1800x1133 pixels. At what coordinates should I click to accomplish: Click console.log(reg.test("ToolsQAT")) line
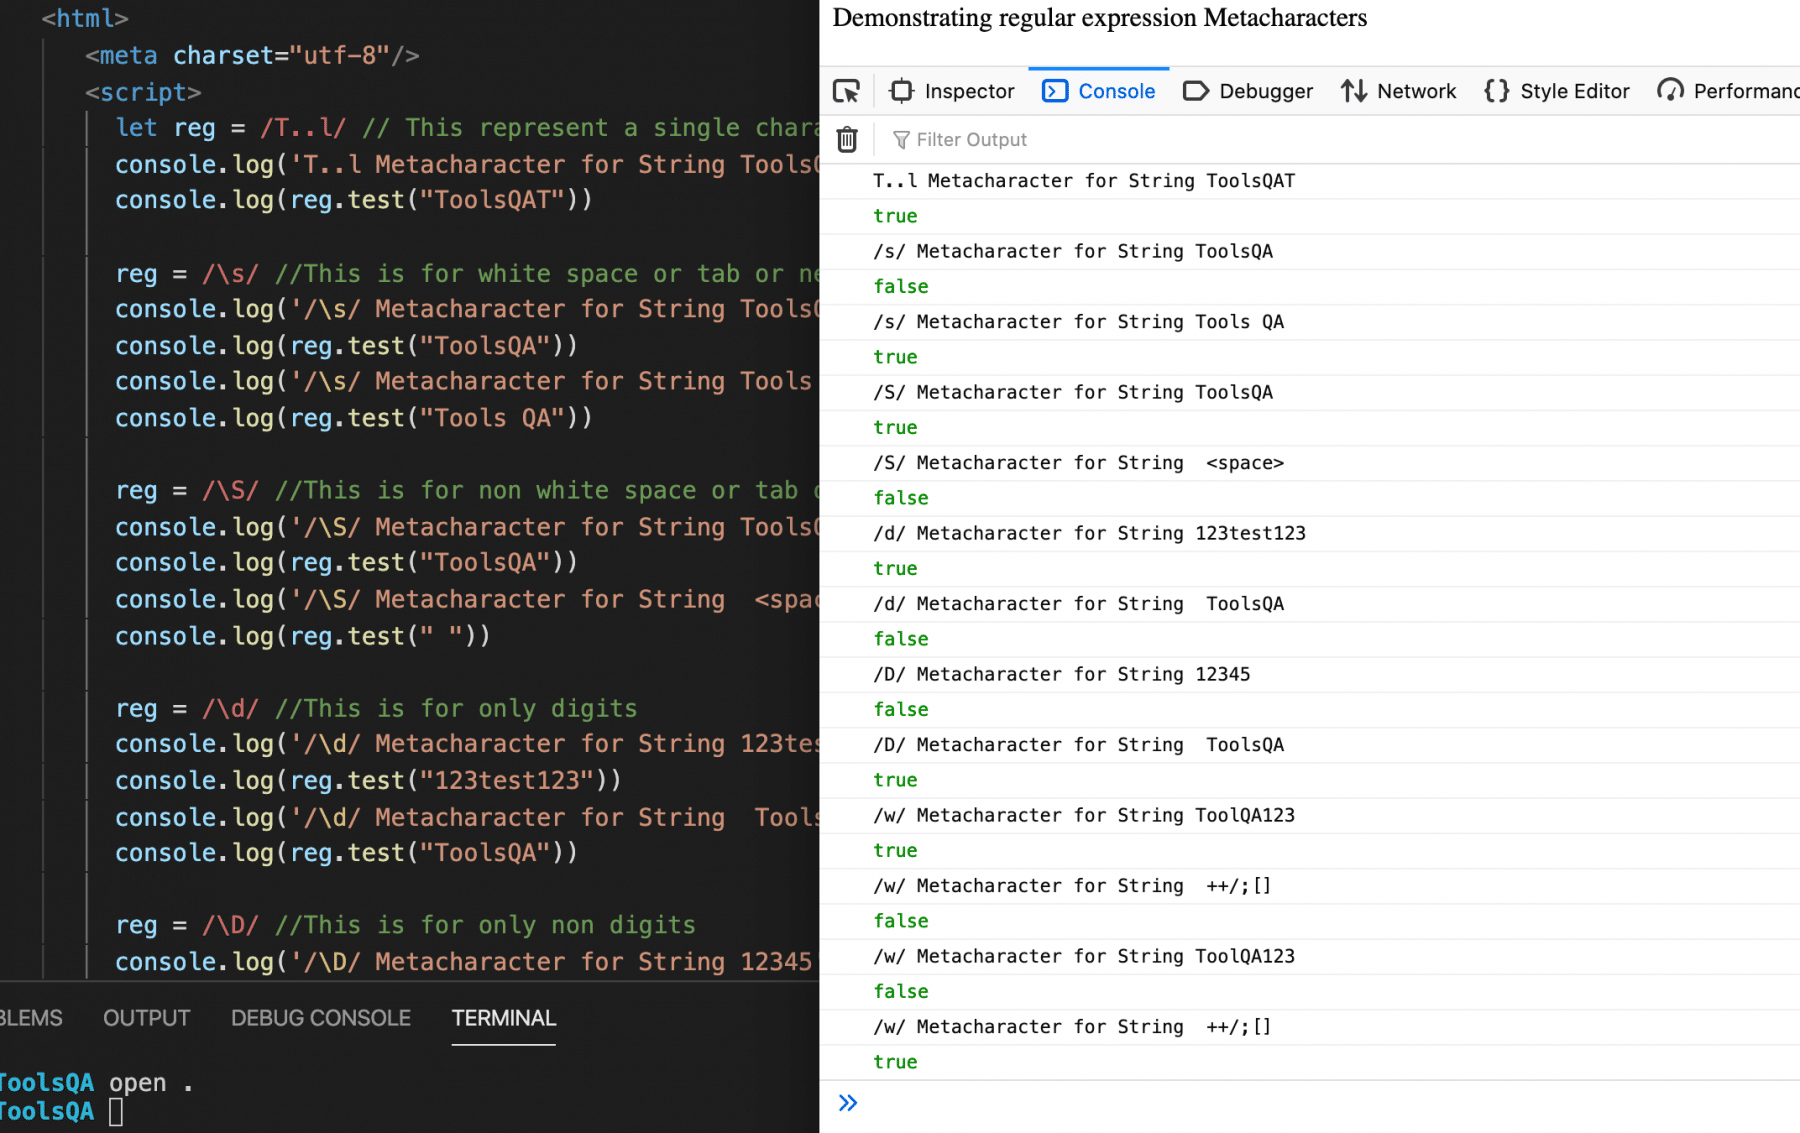click(x=353, y=200)
